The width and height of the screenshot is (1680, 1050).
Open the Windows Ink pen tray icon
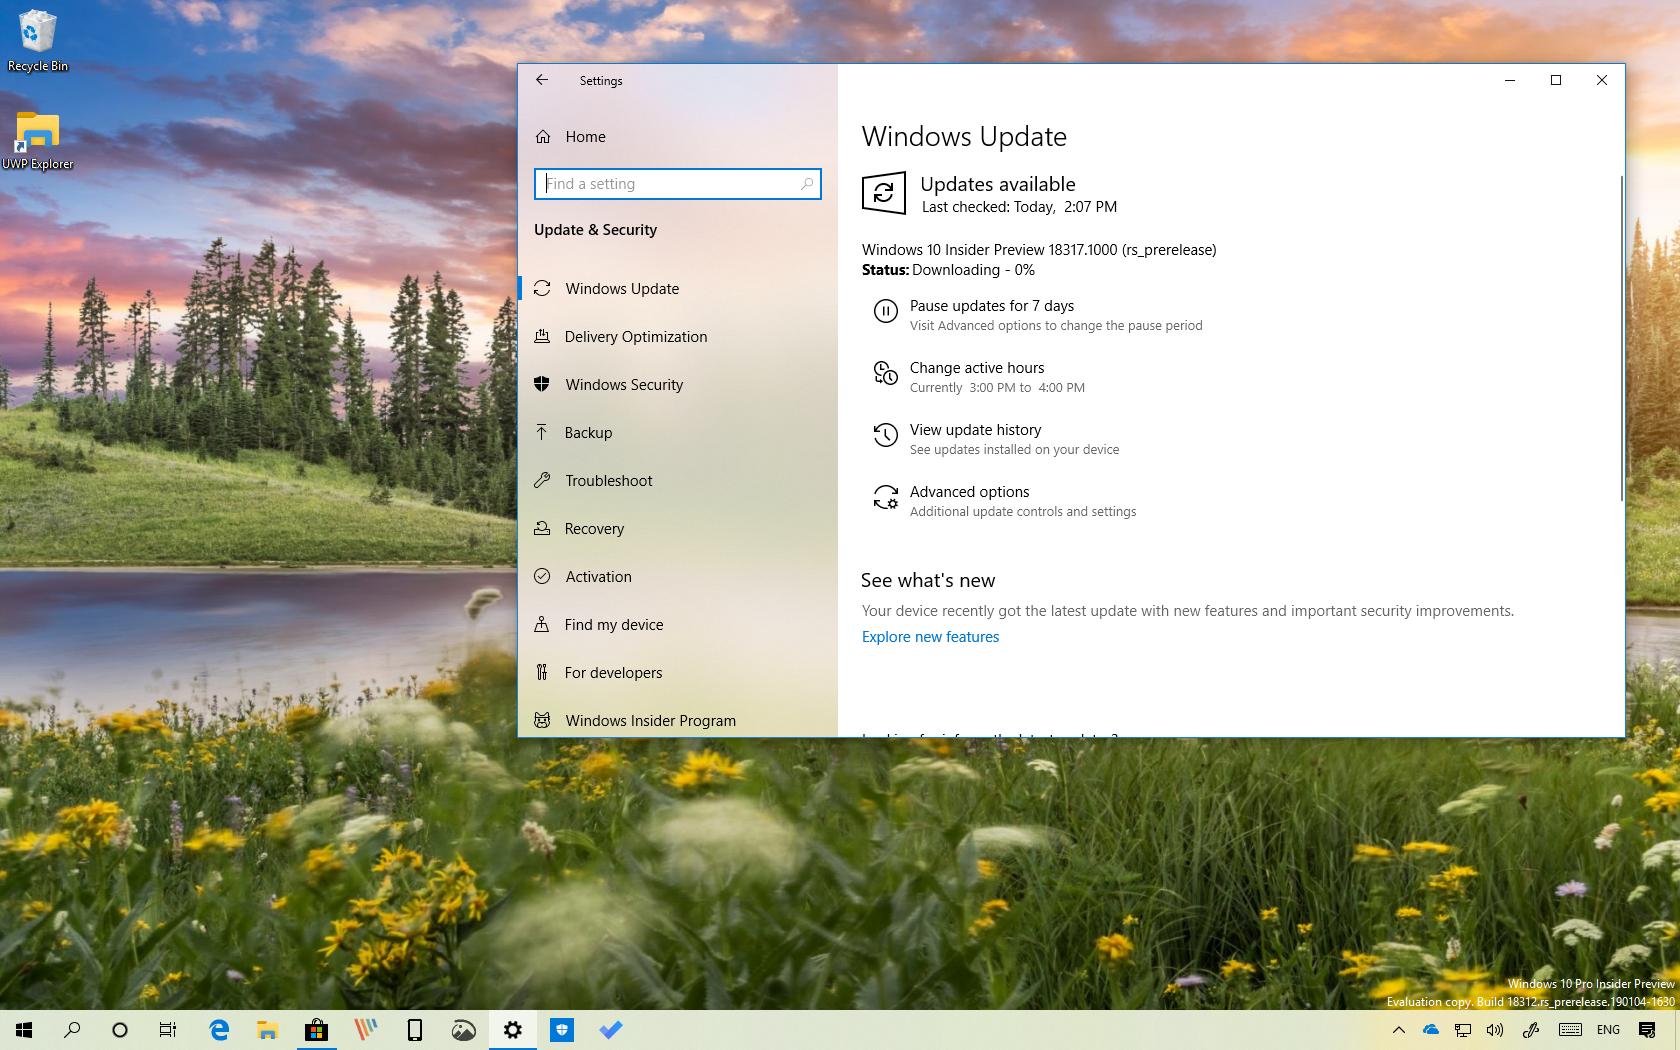(1530, 1030)
